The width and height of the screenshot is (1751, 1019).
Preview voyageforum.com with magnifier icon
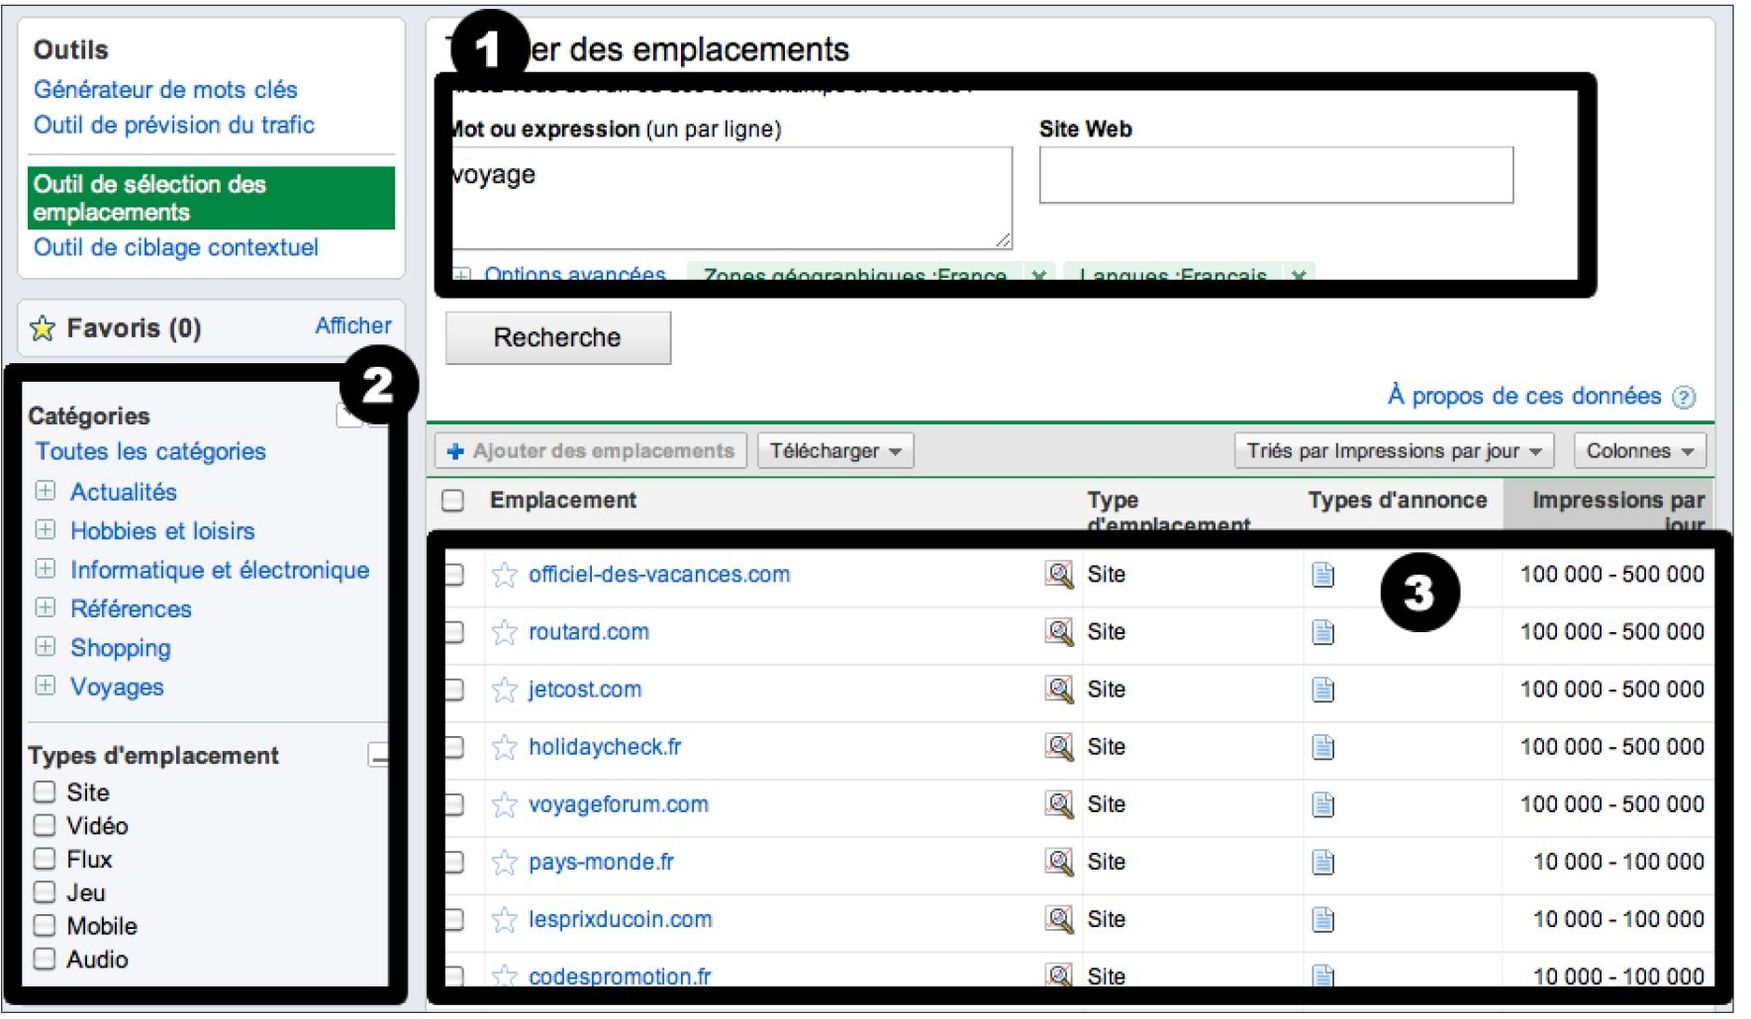(x=1058, y=804)
